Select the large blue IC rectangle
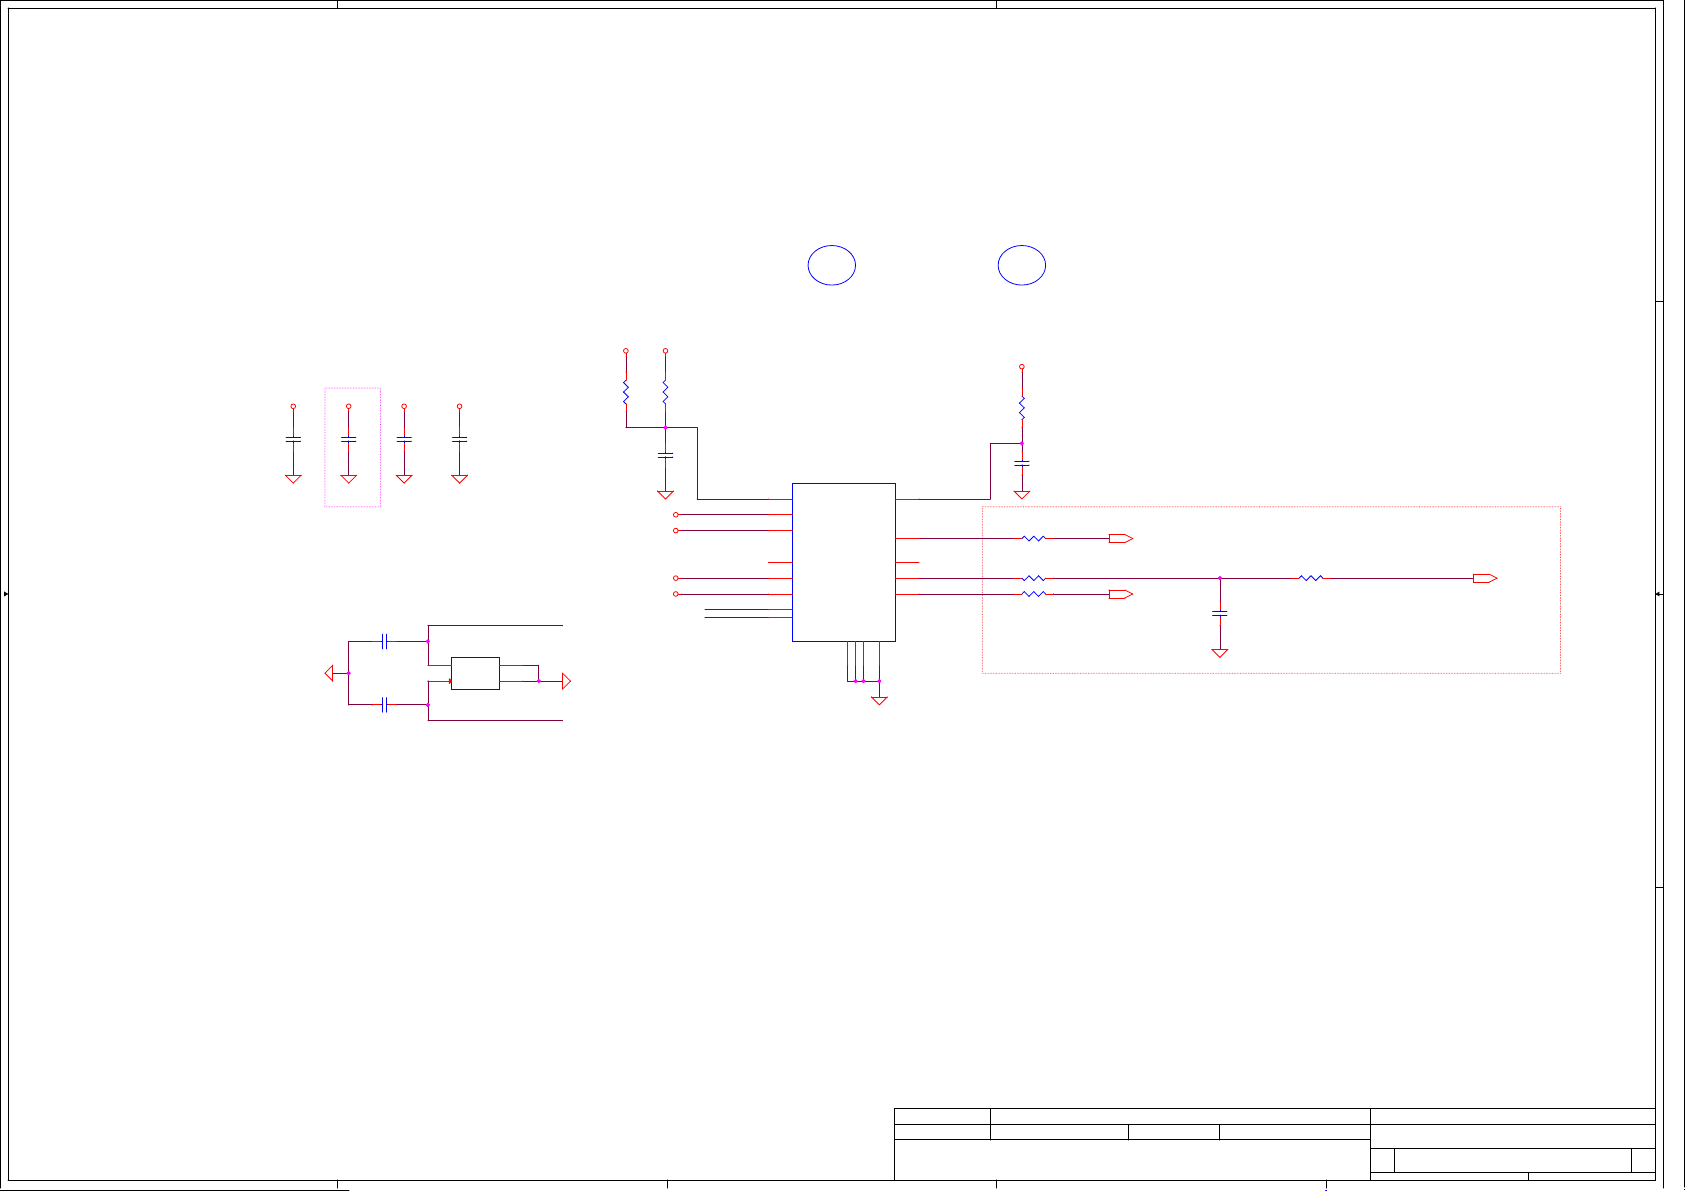 pos(843,562)
